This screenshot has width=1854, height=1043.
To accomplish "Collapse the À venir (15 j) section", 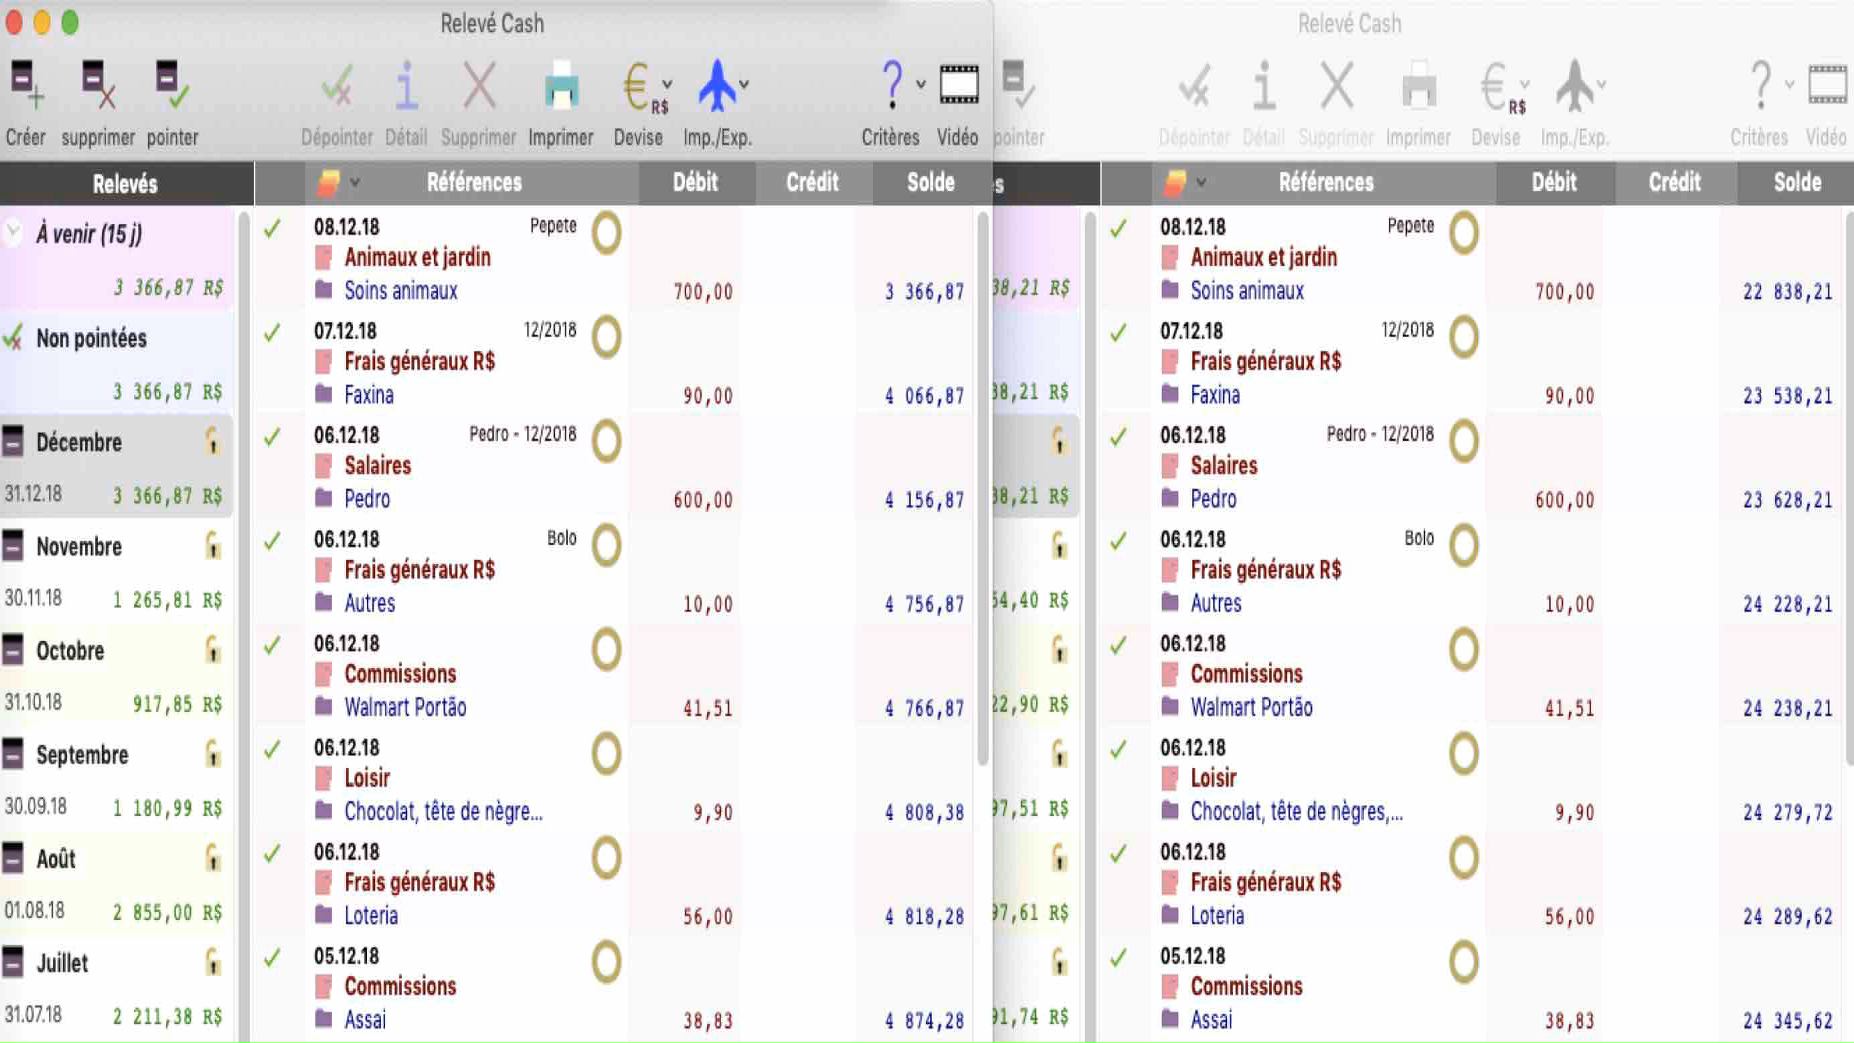I will tap(13, 233).
